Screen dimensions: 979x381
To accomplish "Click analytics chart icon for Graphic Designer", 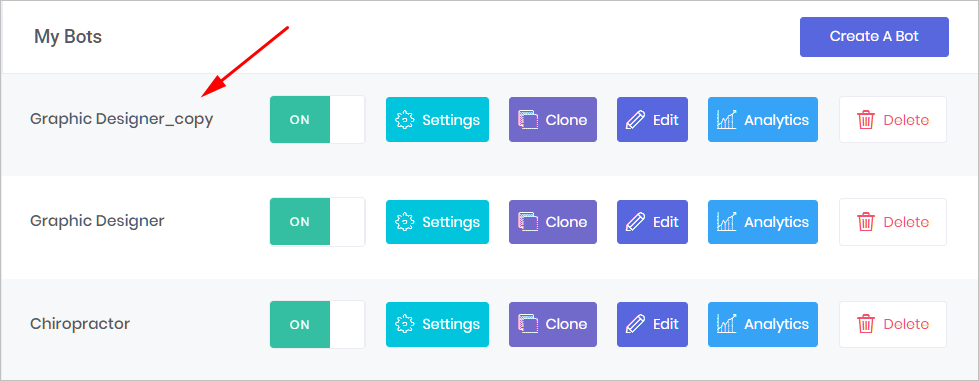I will [x=726, y=222].
